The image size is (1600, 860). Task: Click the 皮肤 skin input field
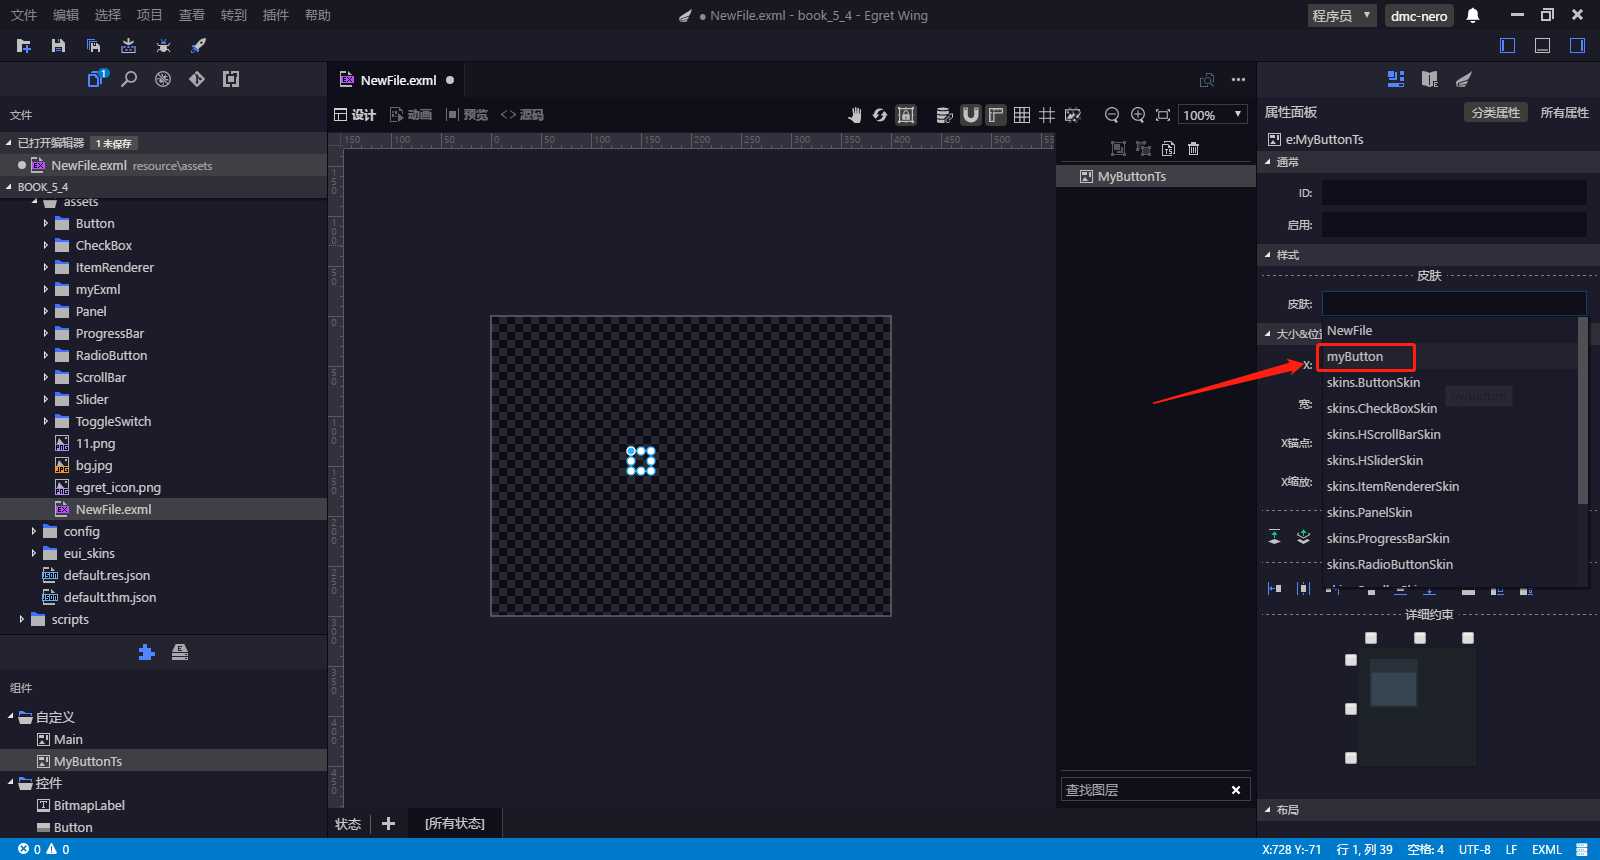[x=1454, y=304]
